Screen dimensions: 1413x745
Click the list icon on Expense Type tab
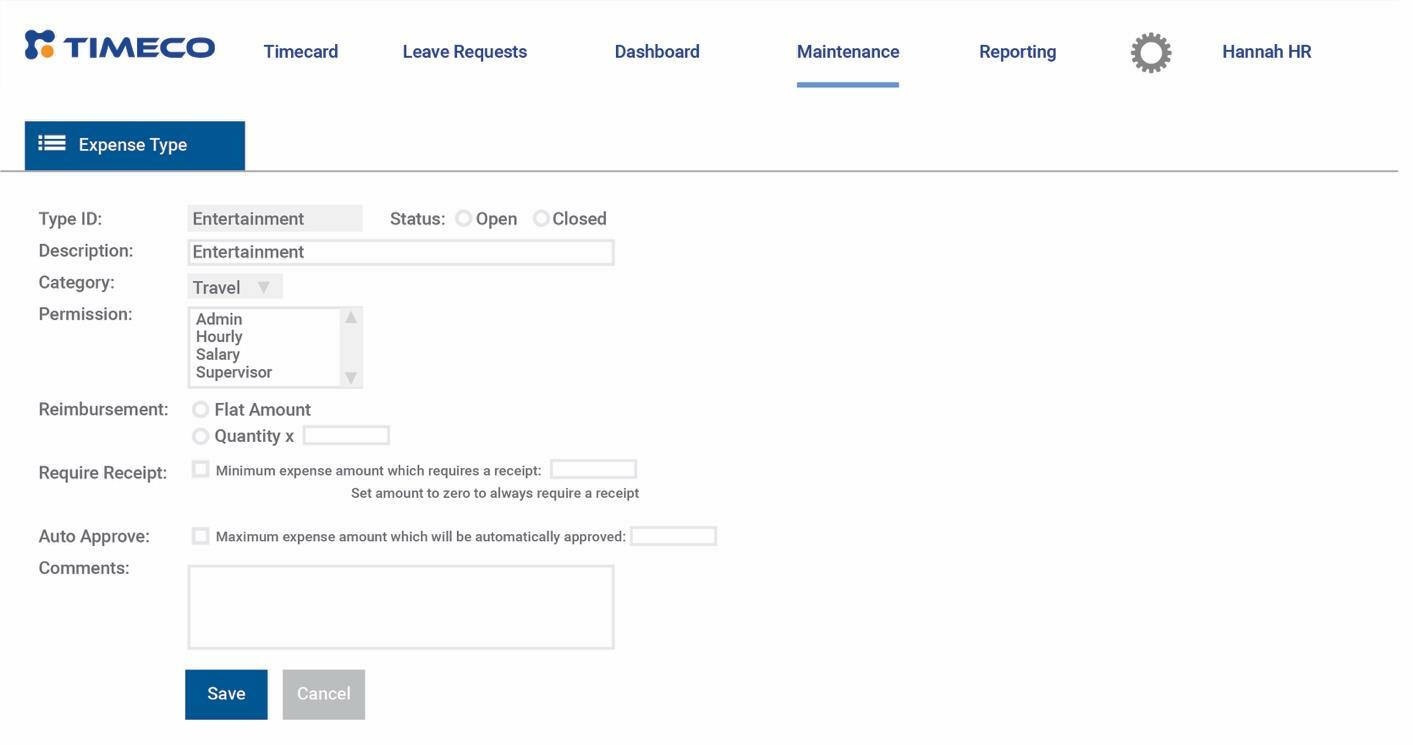pyautogui.click(x=54, y=141)
